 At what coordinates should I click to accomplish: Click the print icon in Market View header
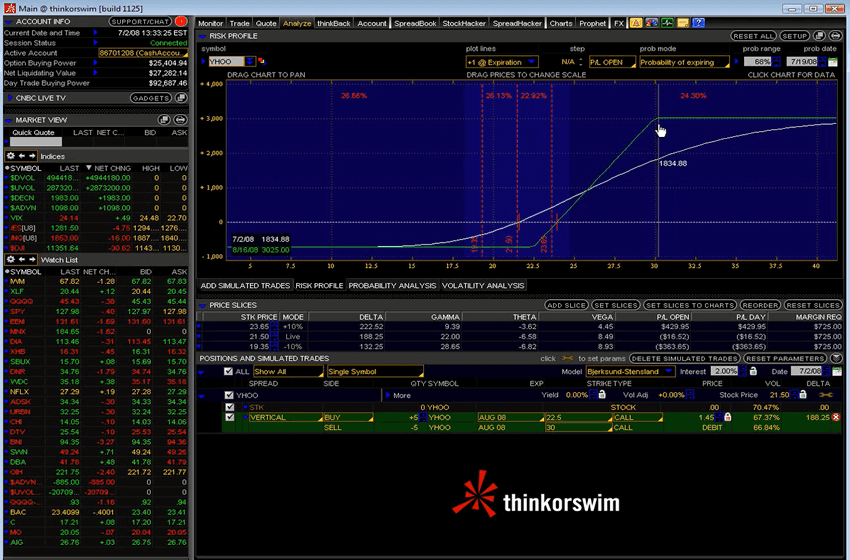click(181, 120)
